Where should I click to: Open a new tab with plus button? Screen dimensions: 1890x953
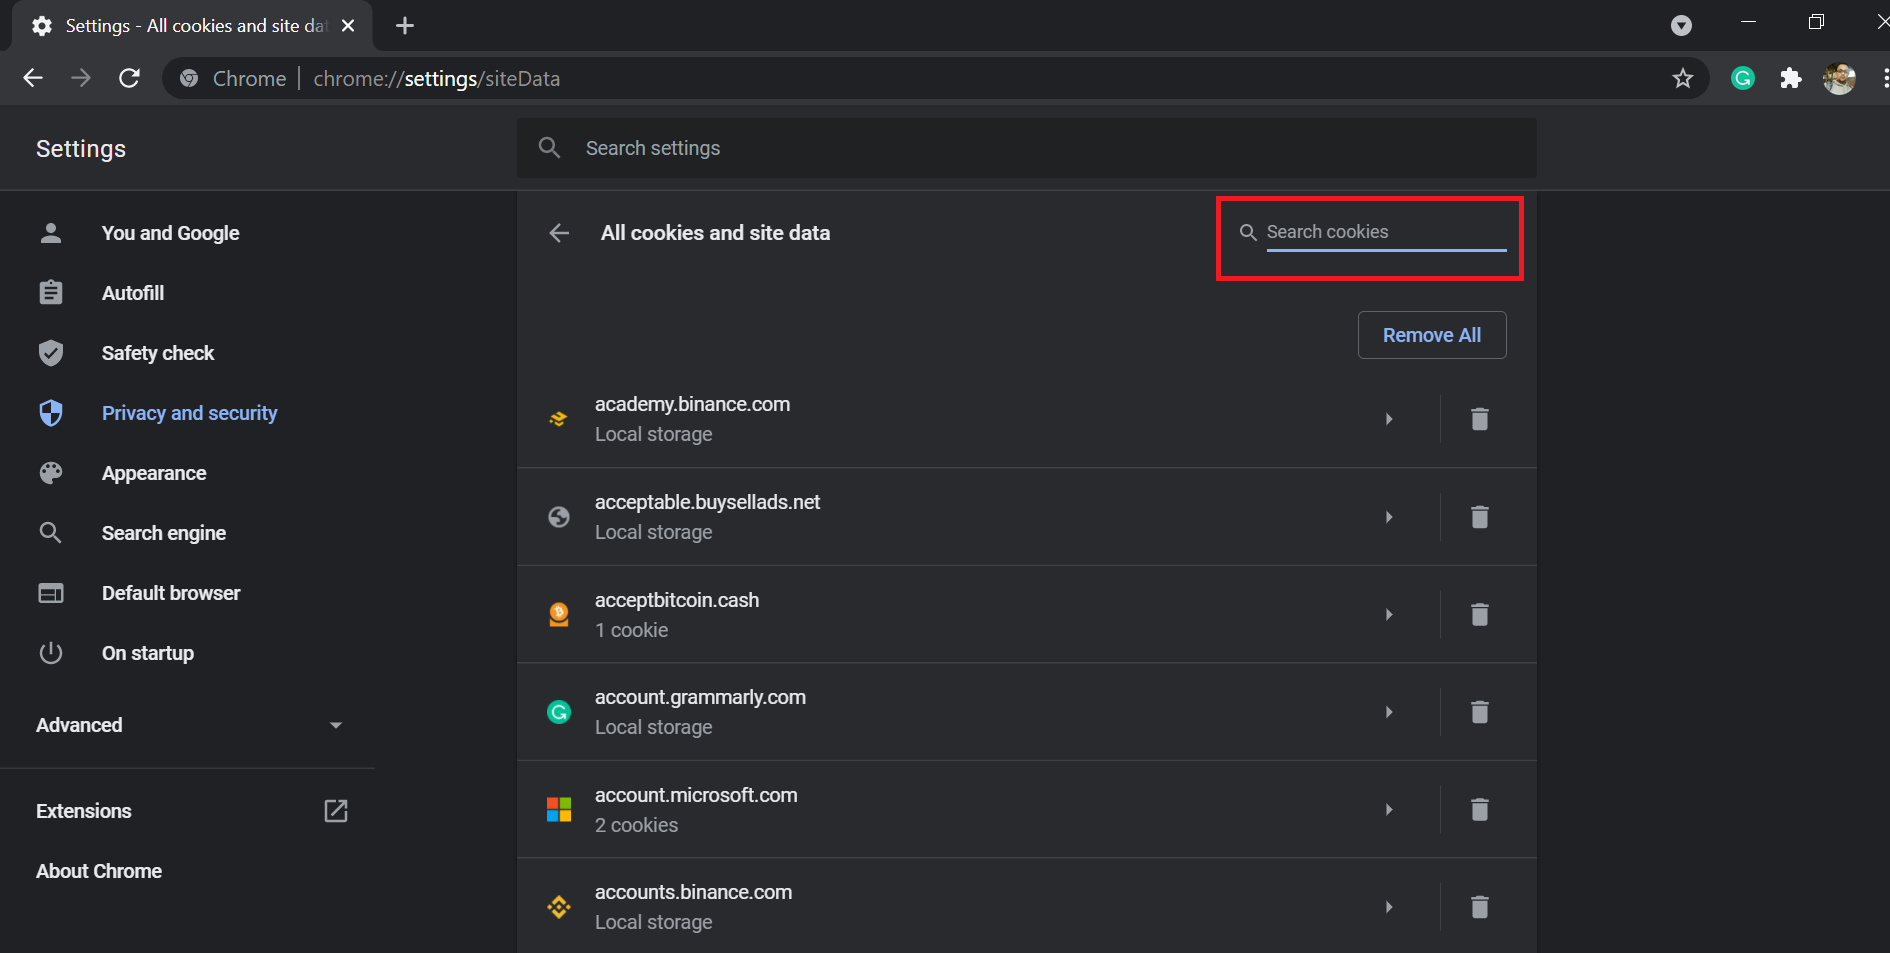[405, 26]
